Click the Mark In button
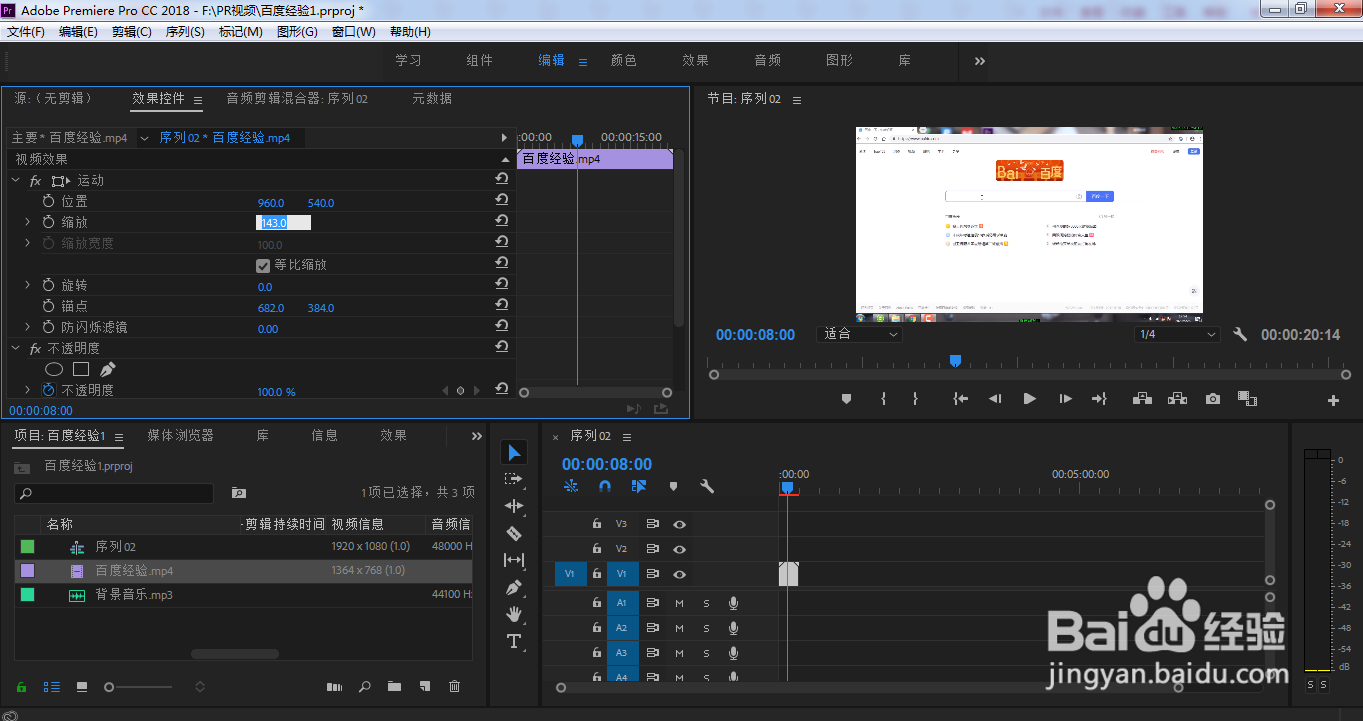The image size is (1363, 721). point(884,398)
